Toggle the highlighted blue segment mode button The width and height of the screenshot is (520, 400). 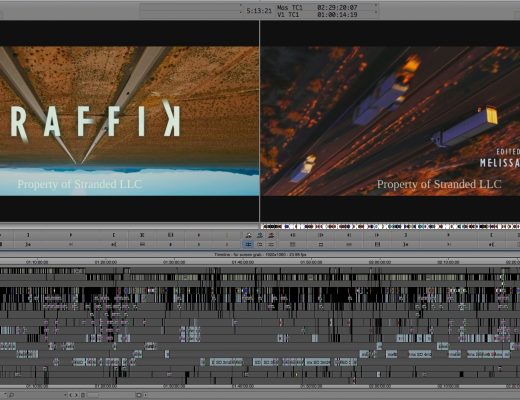(248, 244)
